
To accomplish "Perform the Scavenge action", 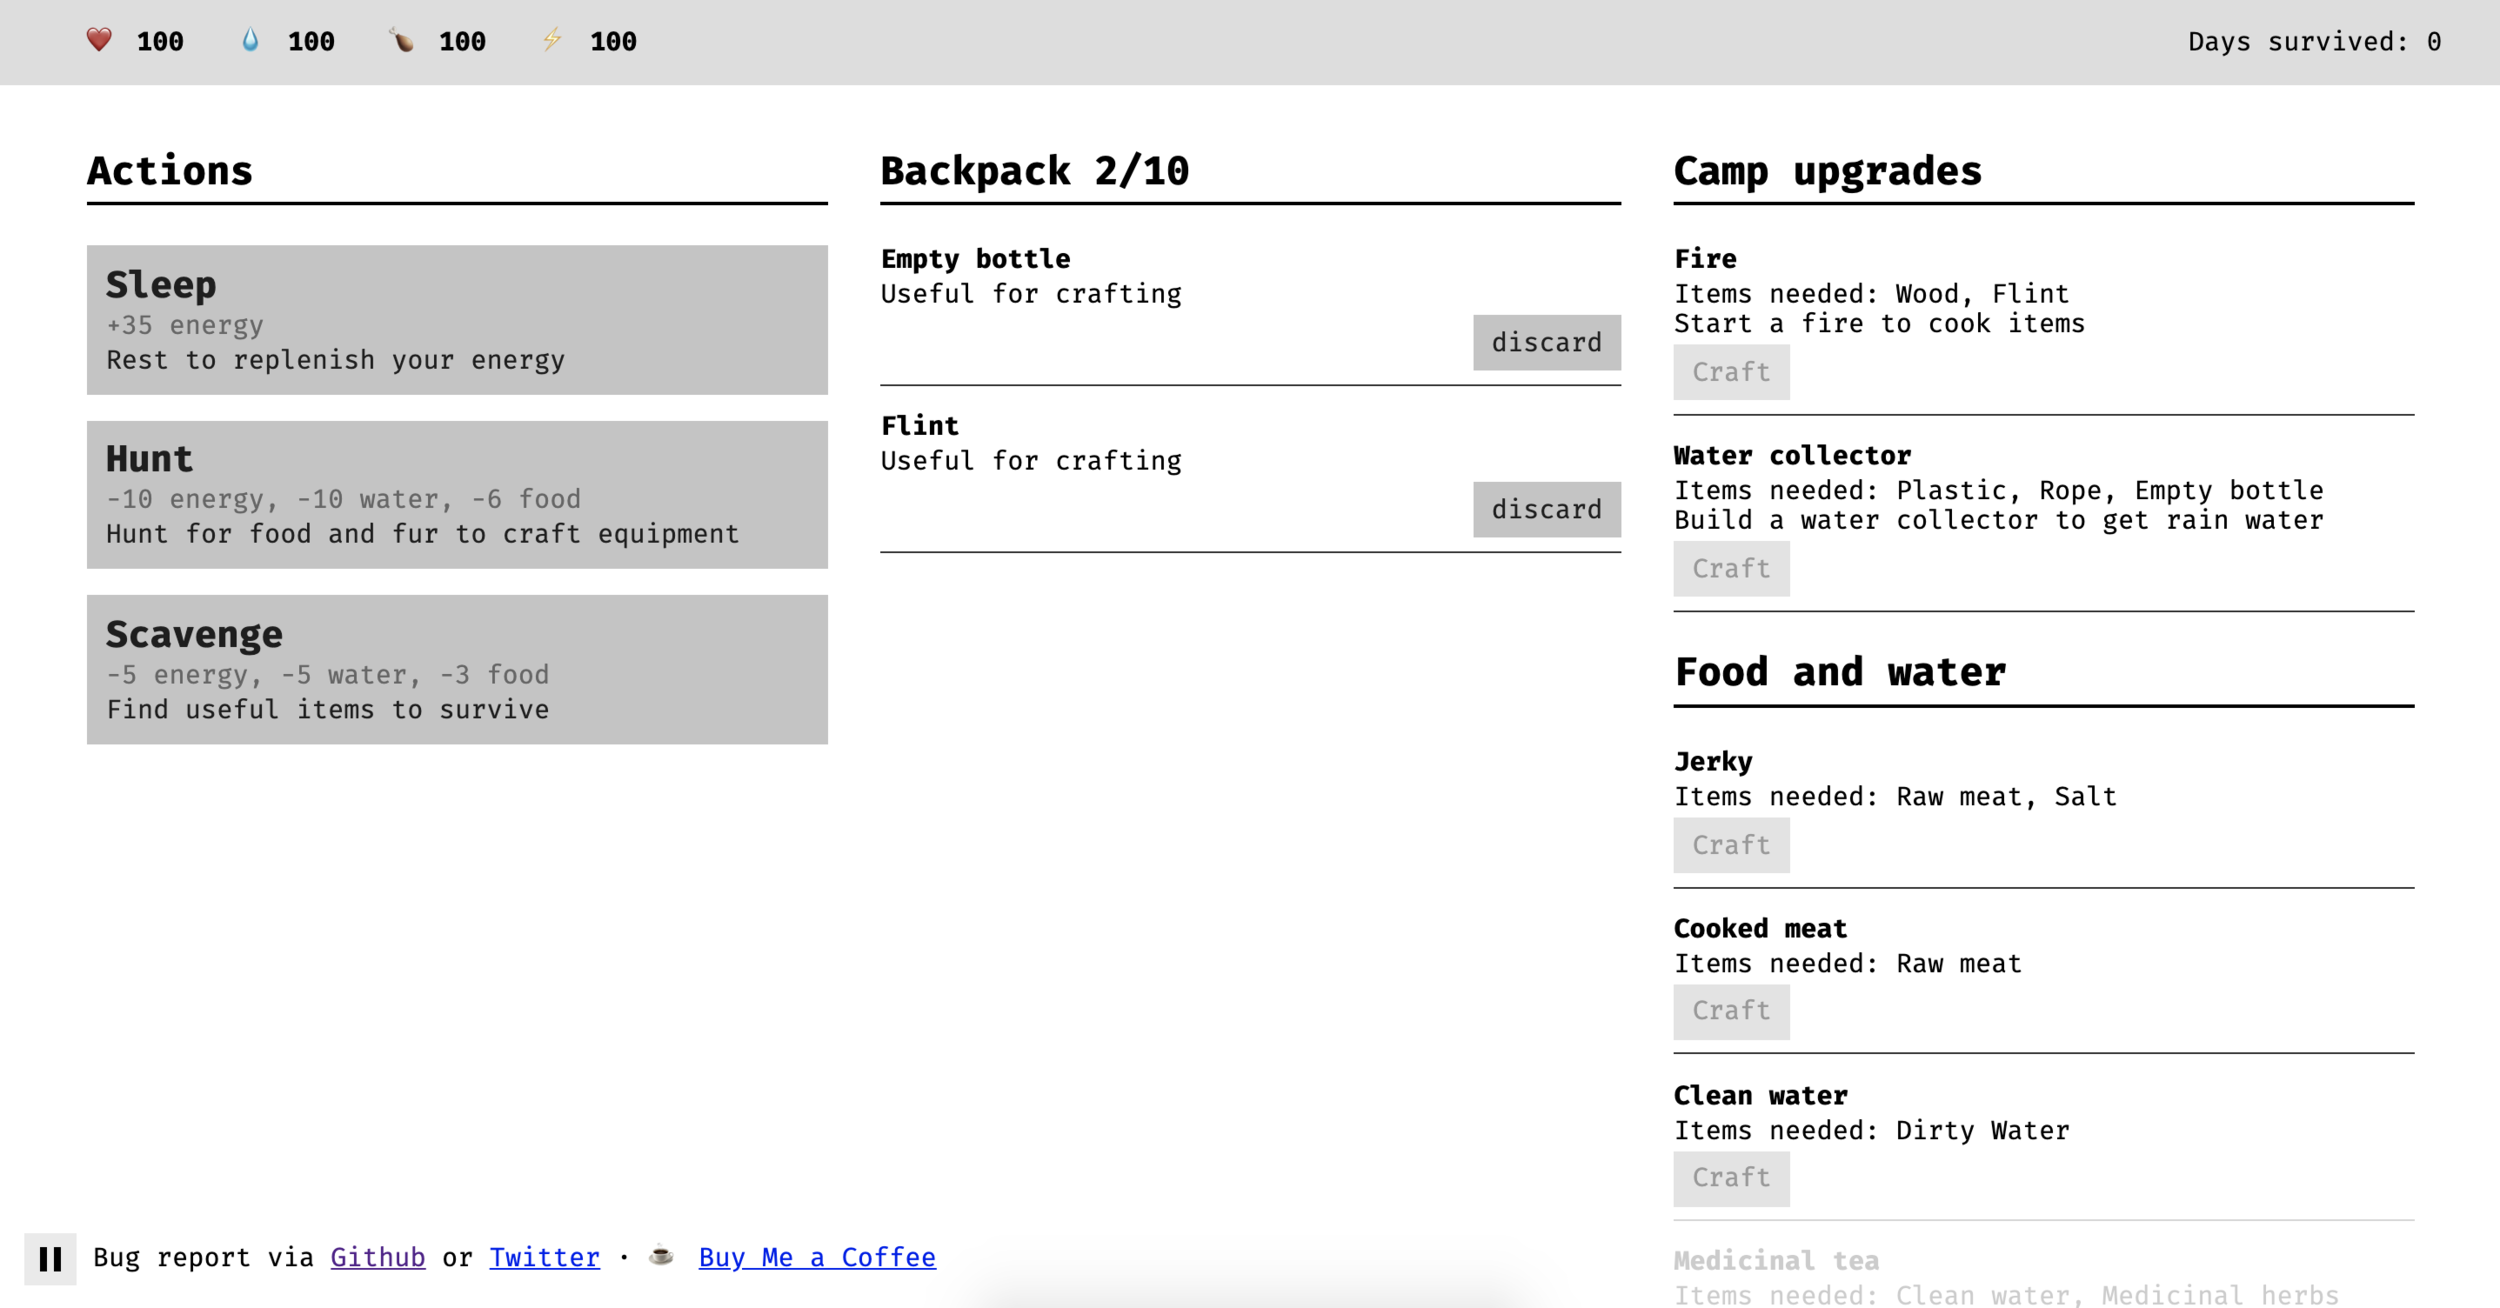I will click(457, 669).
